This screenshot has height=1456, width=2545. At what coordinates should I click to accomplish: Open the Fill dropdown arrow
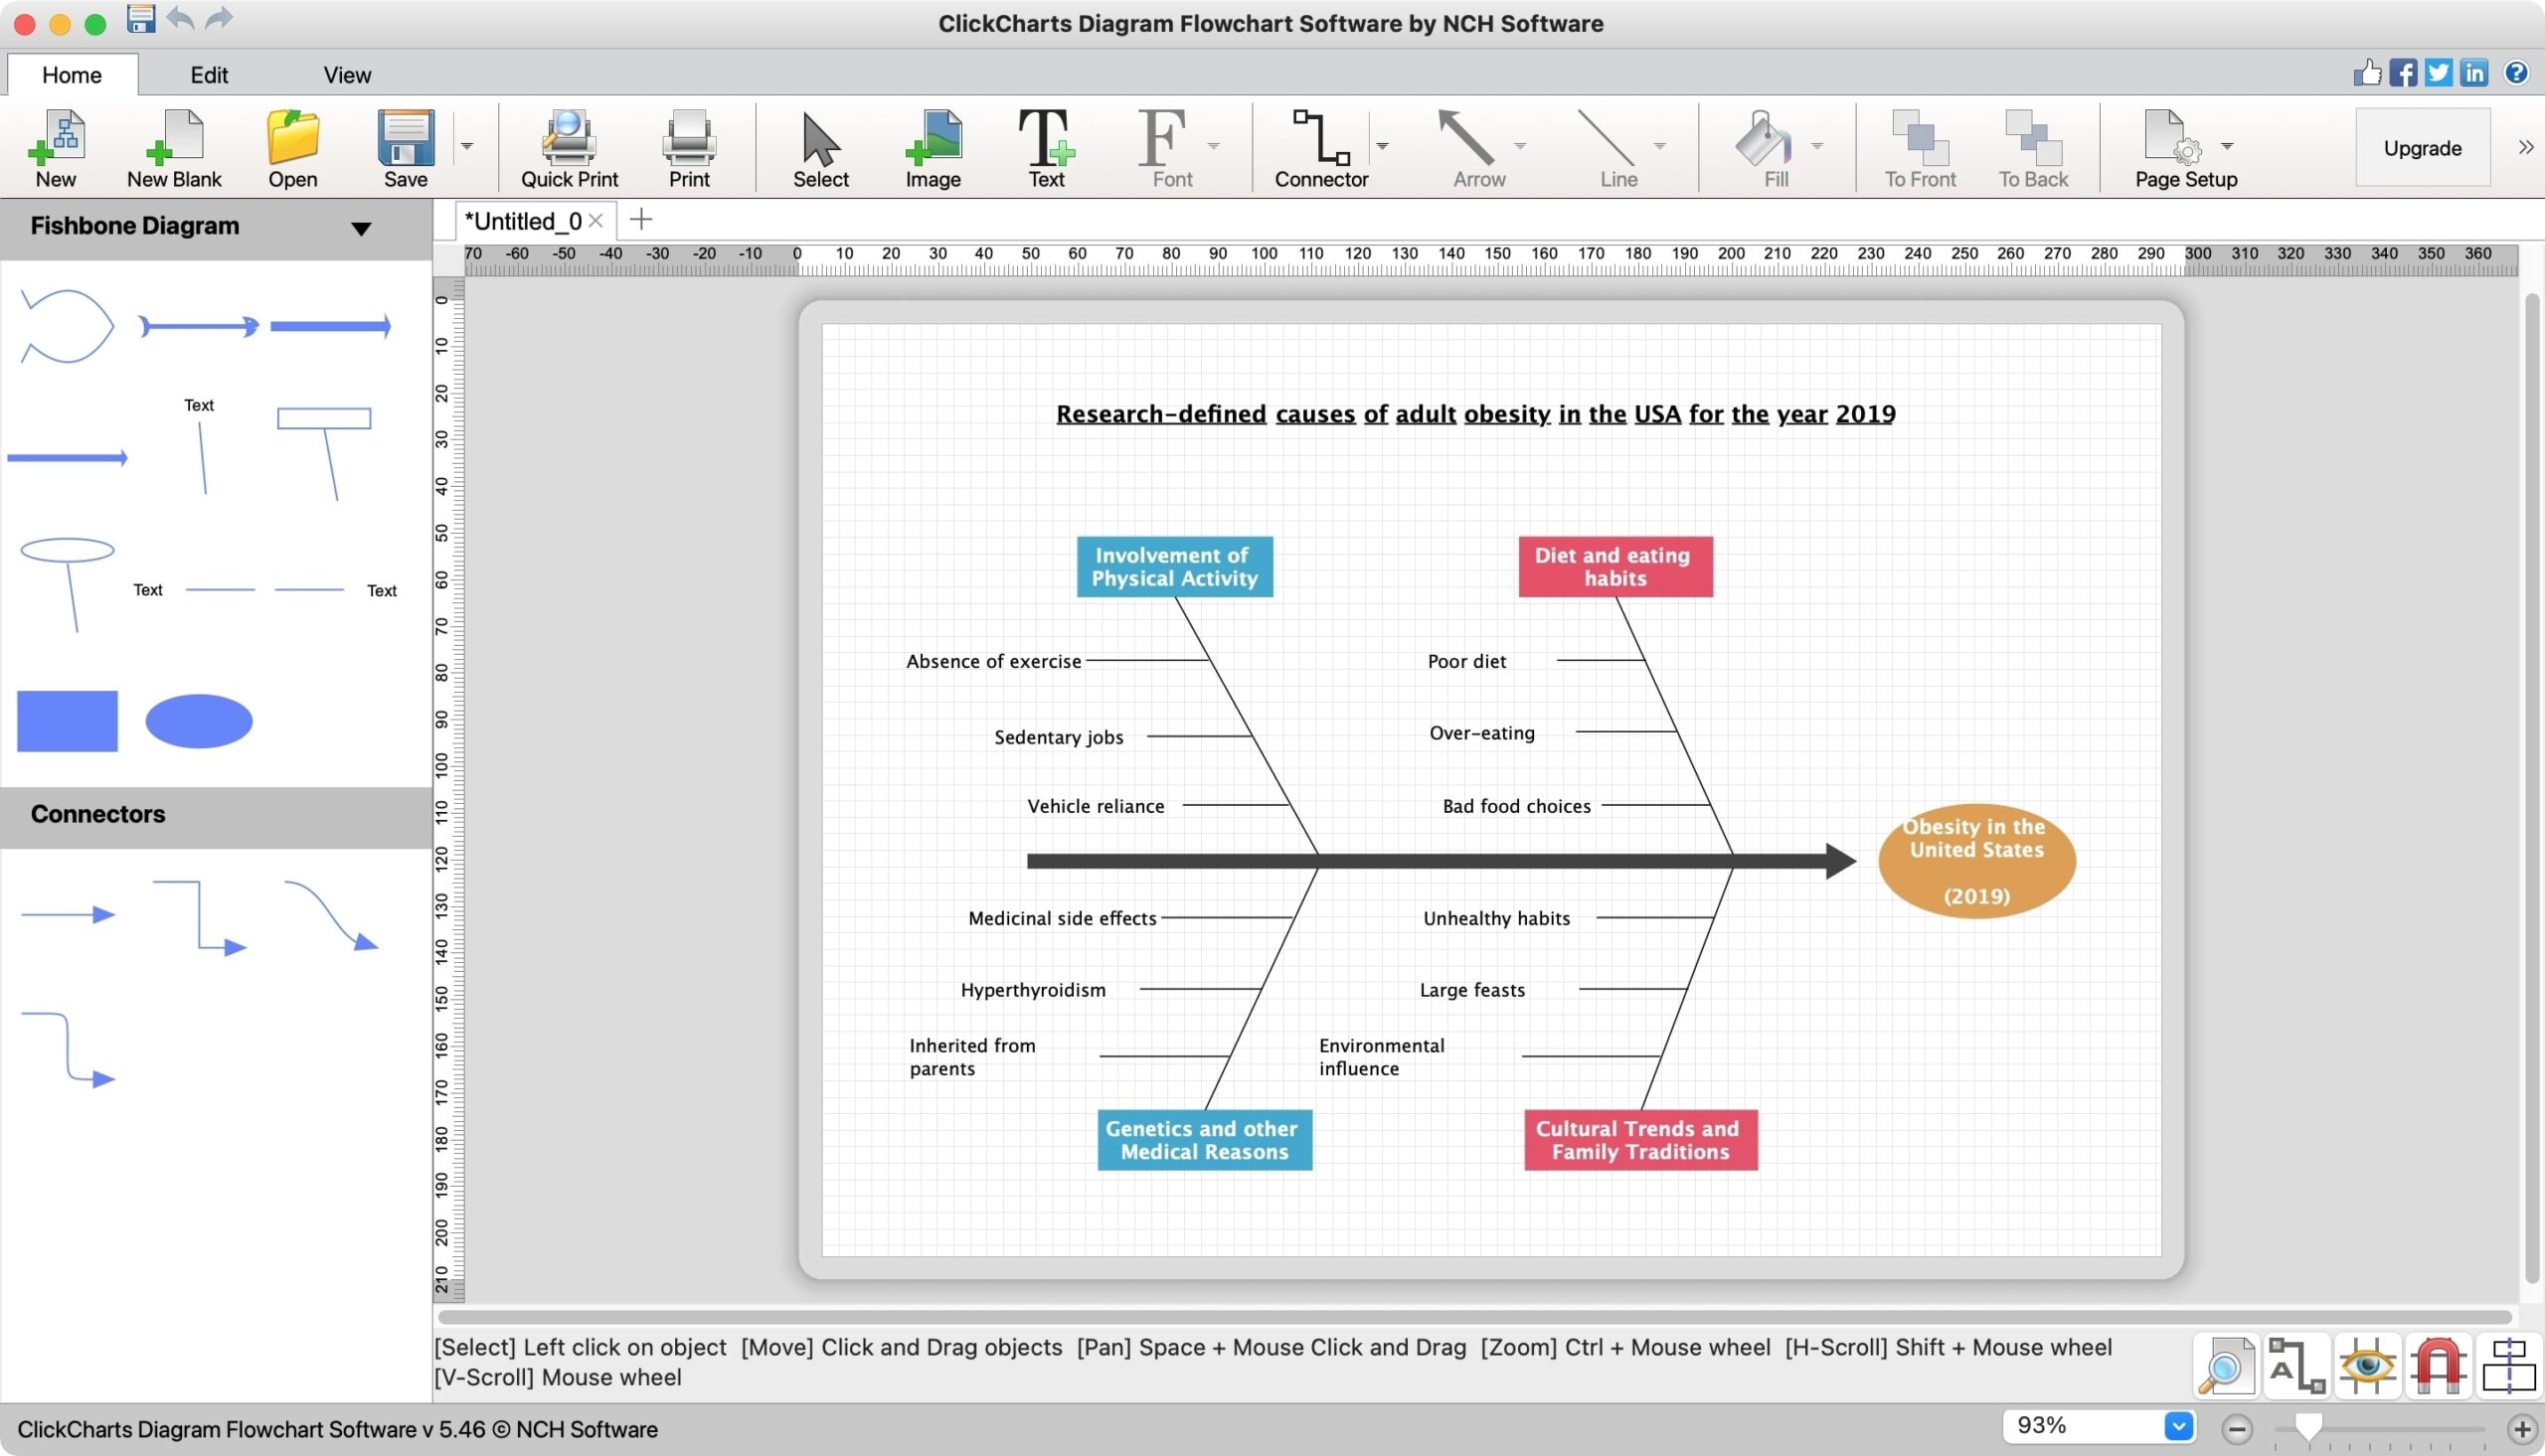tap(1817, 146)
